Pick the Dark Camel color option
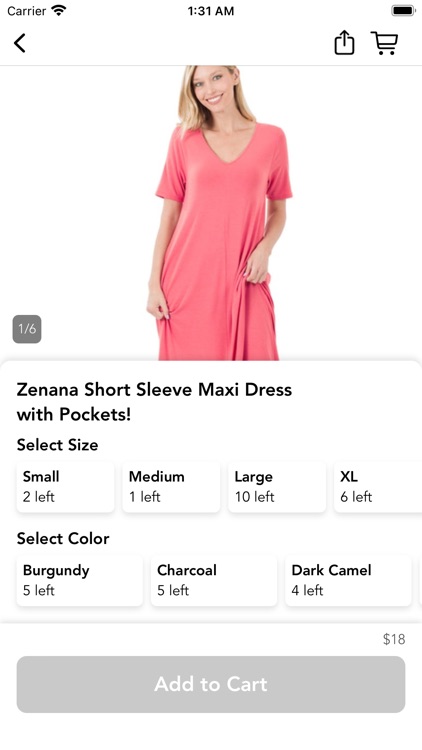Viewport: 422px width, 750px height. pyautogui.click(x=348, y=580)
